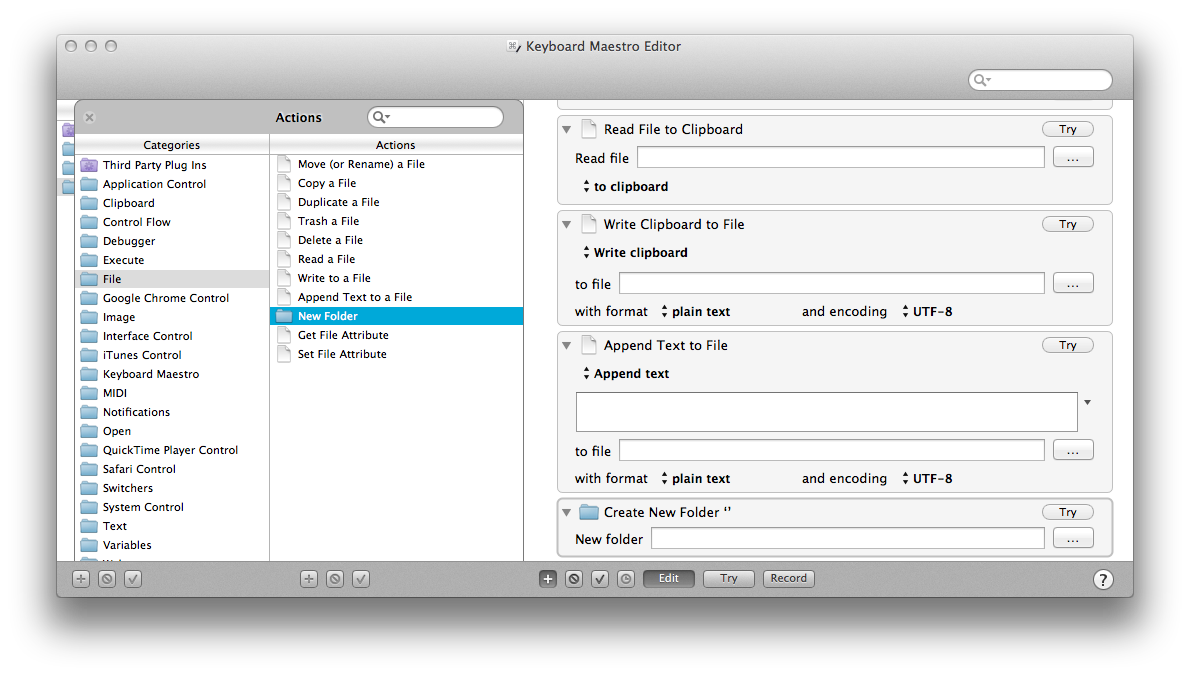The height and width of the screenshot is (676, 1190).
Task: Collapse the Append Text to File action
Action: [566, 345]
